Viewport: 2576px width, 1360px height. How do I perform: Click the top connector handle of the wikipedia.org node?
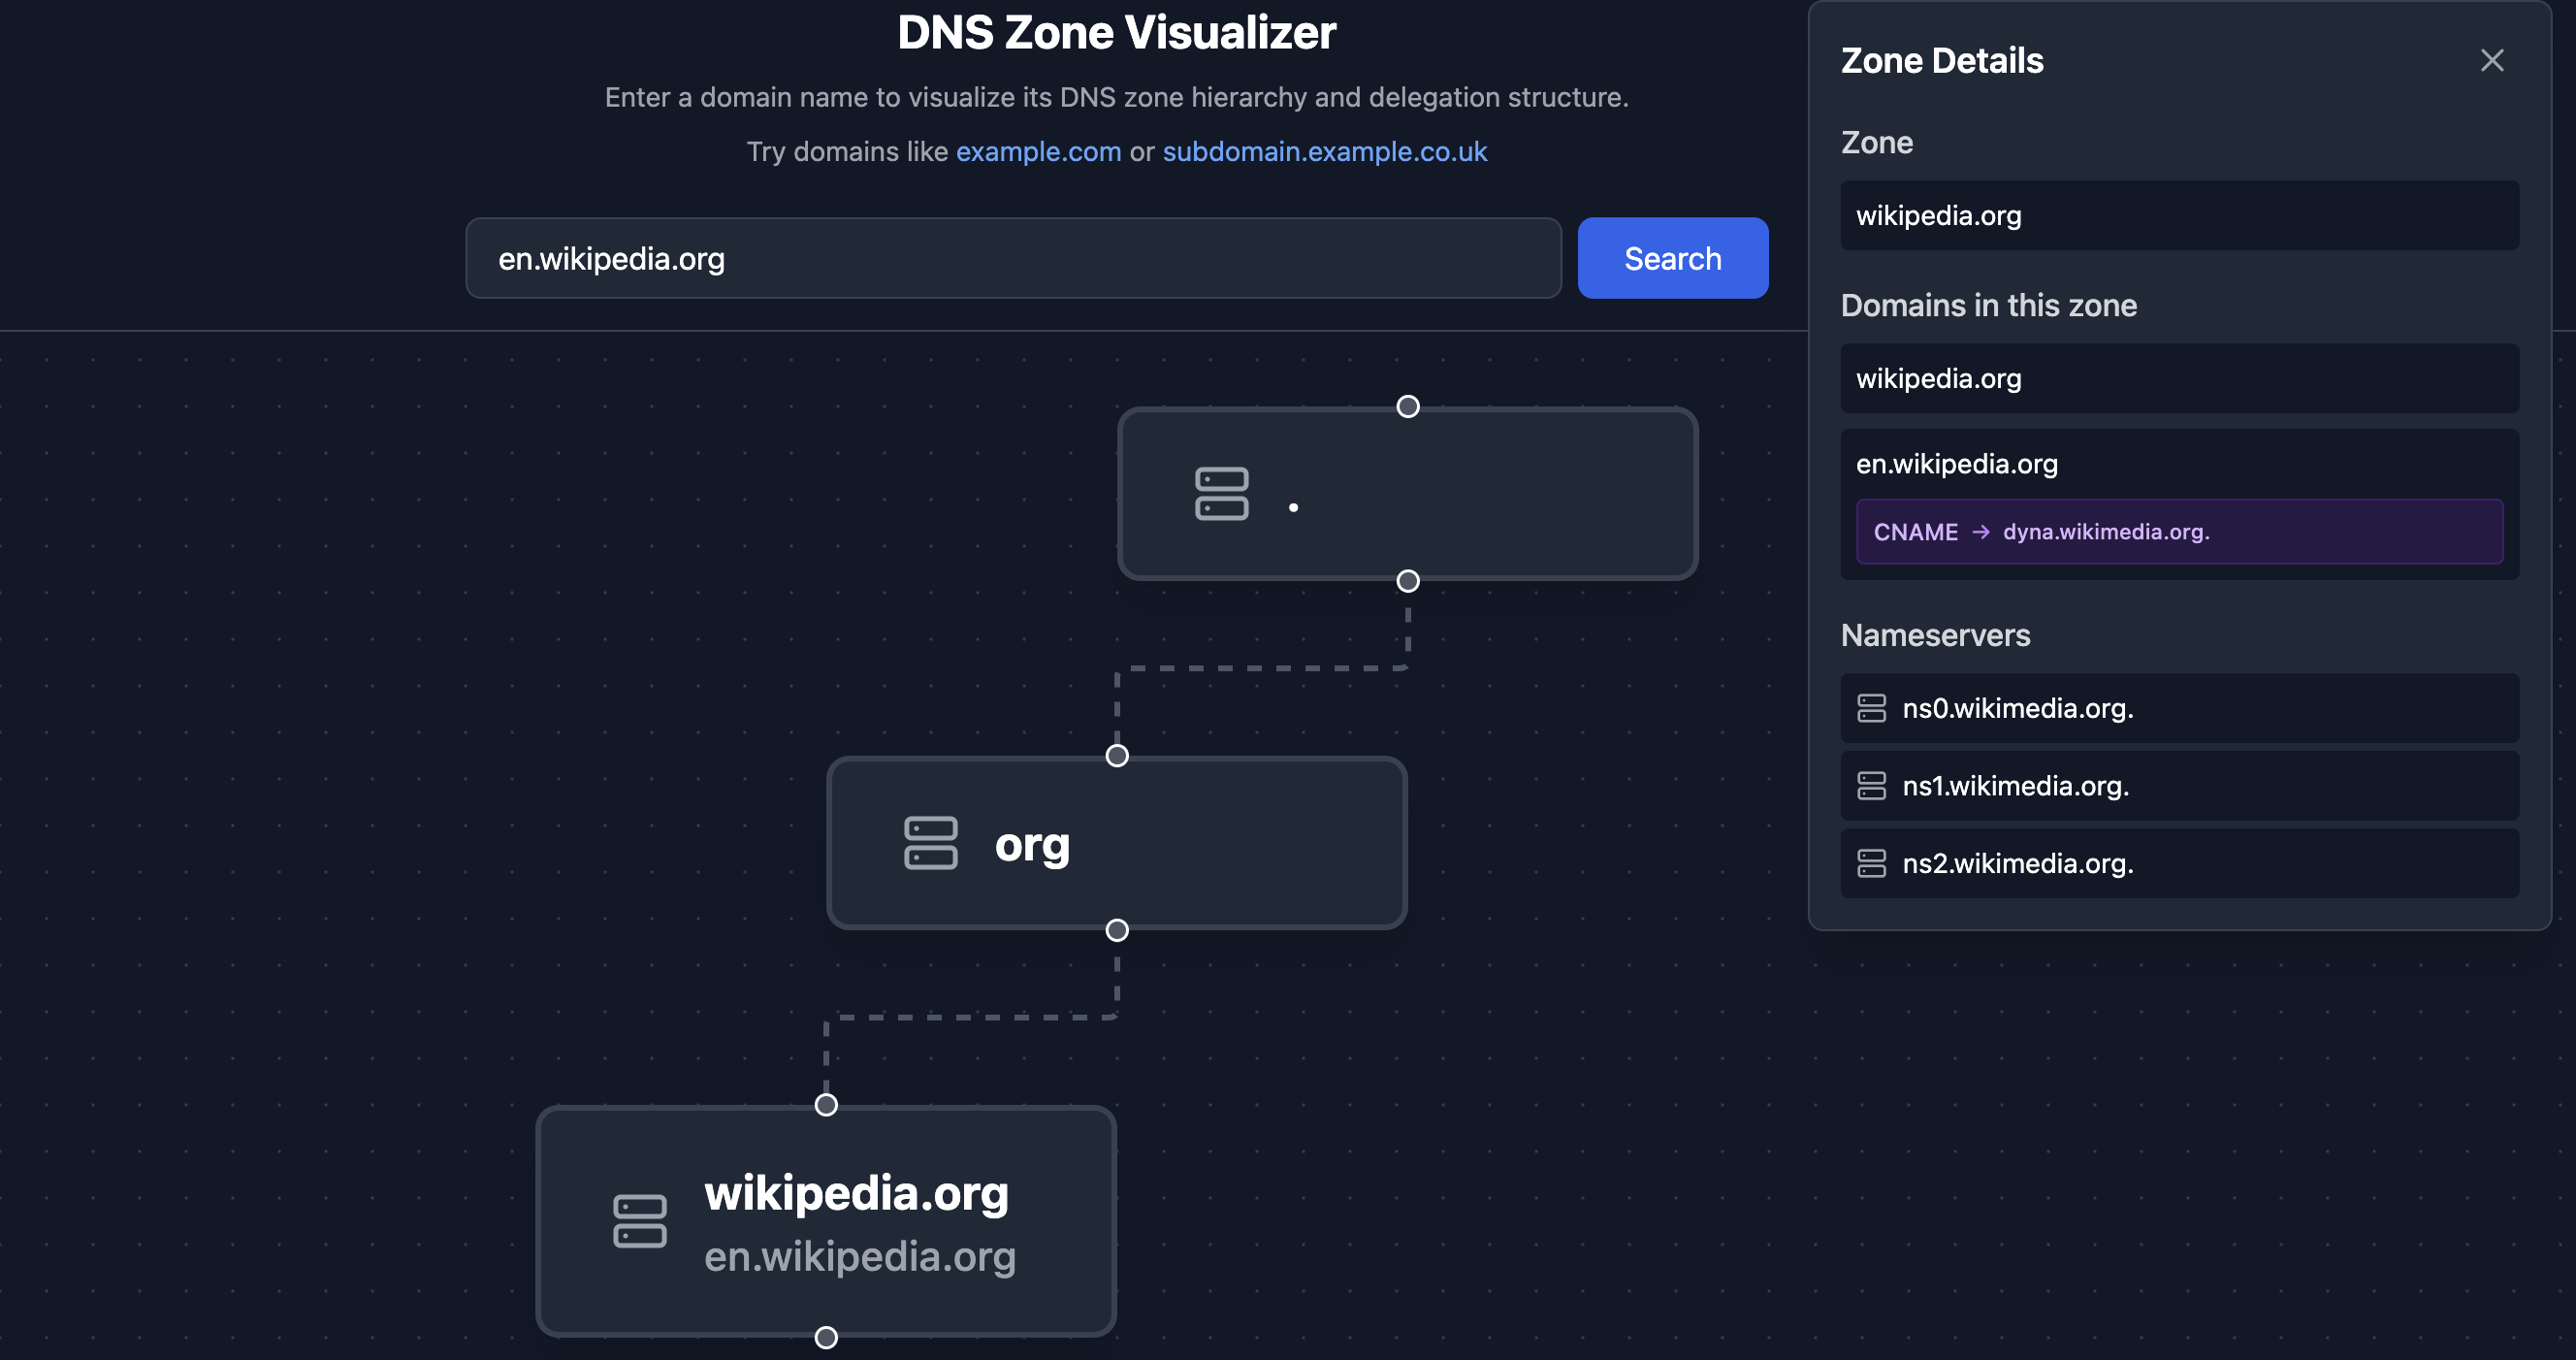coord(826,1105)
